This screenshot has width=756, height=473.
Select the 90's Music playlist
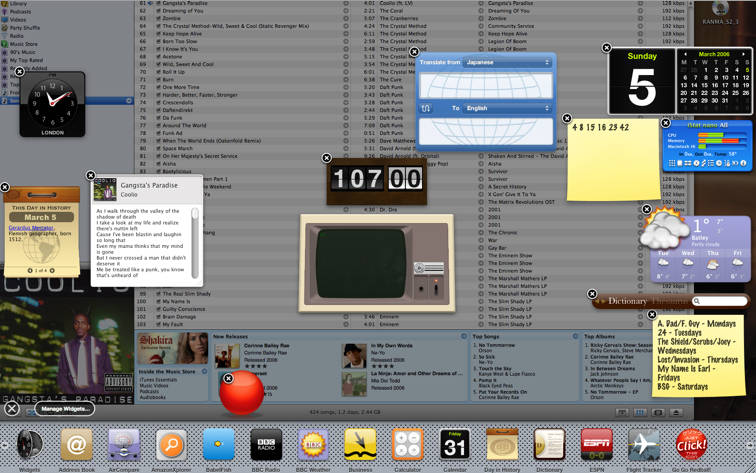click(x=23, y=52)
